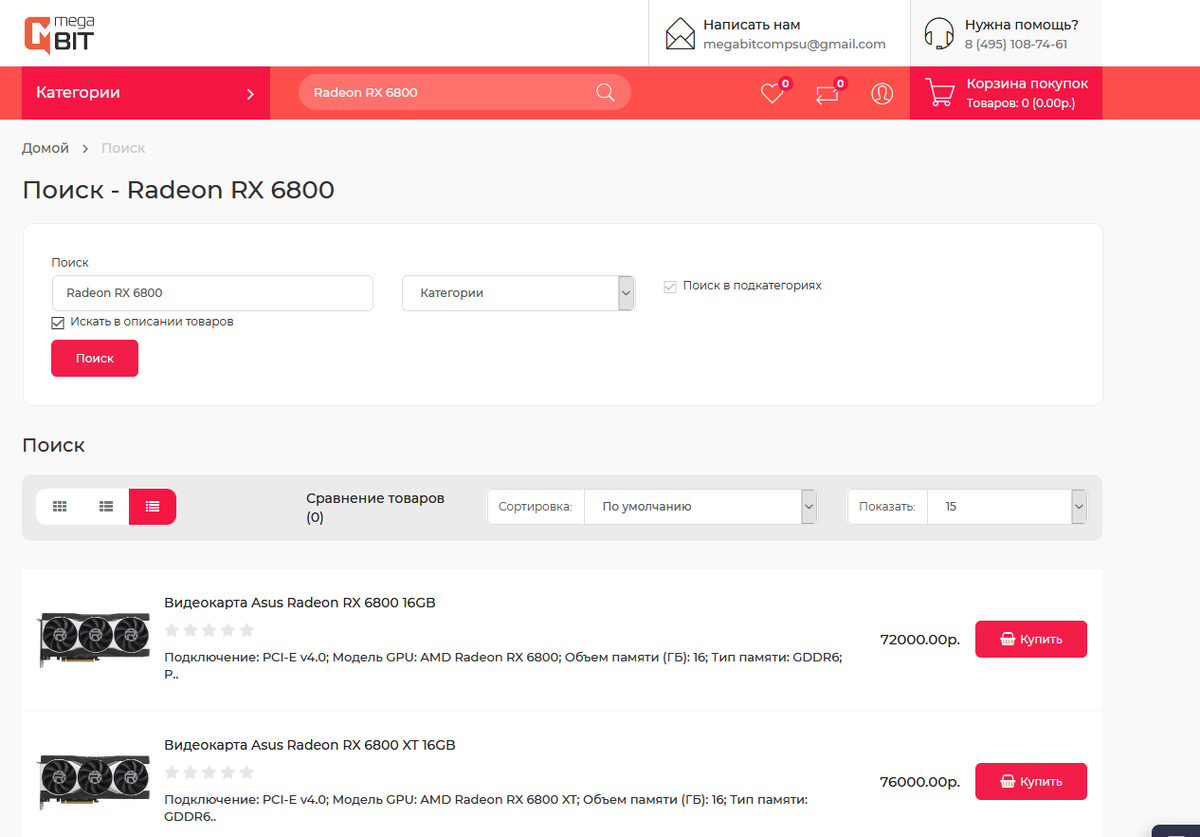This screenshot has width=1200, height=837.
Task: Open Видеокарта Asus Radeon RX 6800 XT title
Action: point(310,745)
